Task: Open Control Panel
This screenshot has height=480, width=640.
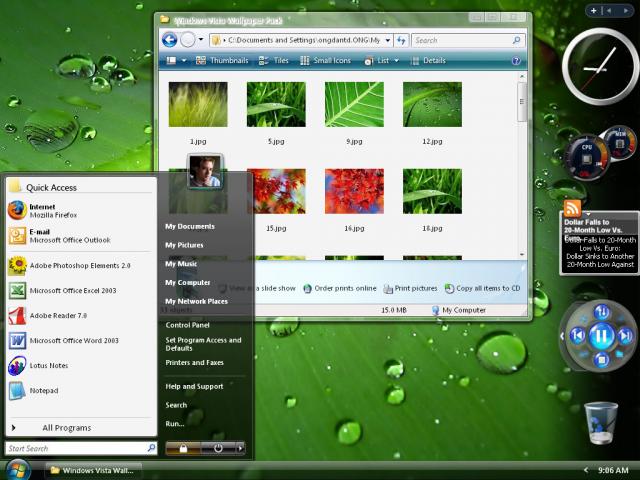Action: tap(187, 325)
